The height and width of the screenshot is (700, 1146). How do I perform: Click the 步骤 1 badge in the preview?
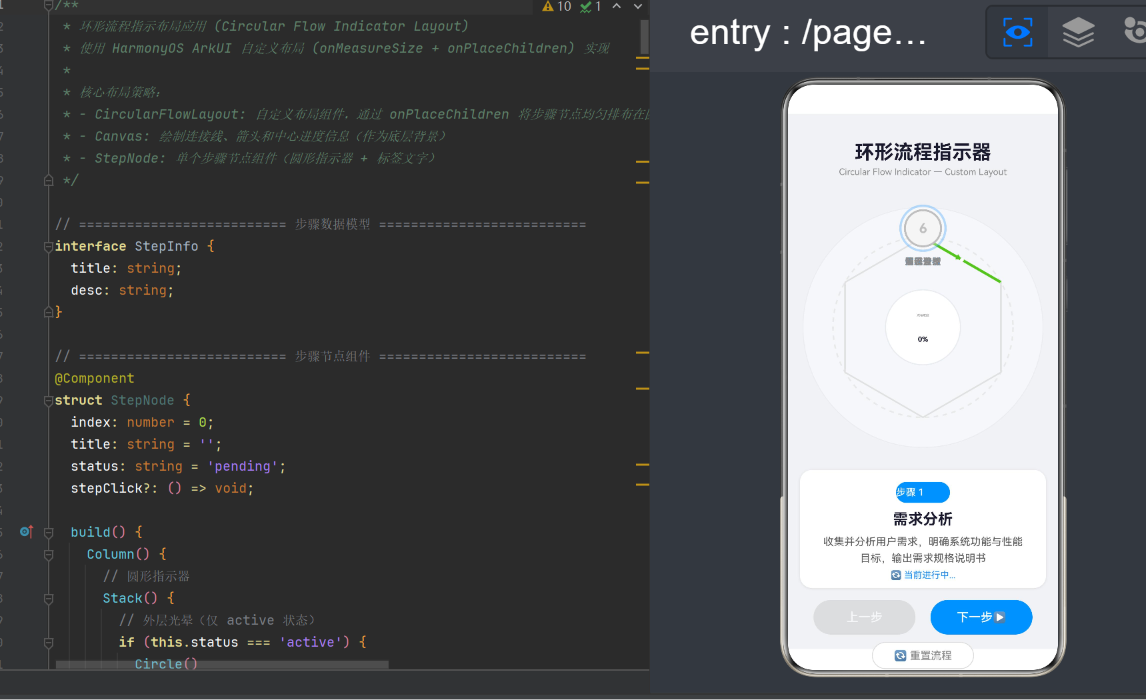[922, 492]
